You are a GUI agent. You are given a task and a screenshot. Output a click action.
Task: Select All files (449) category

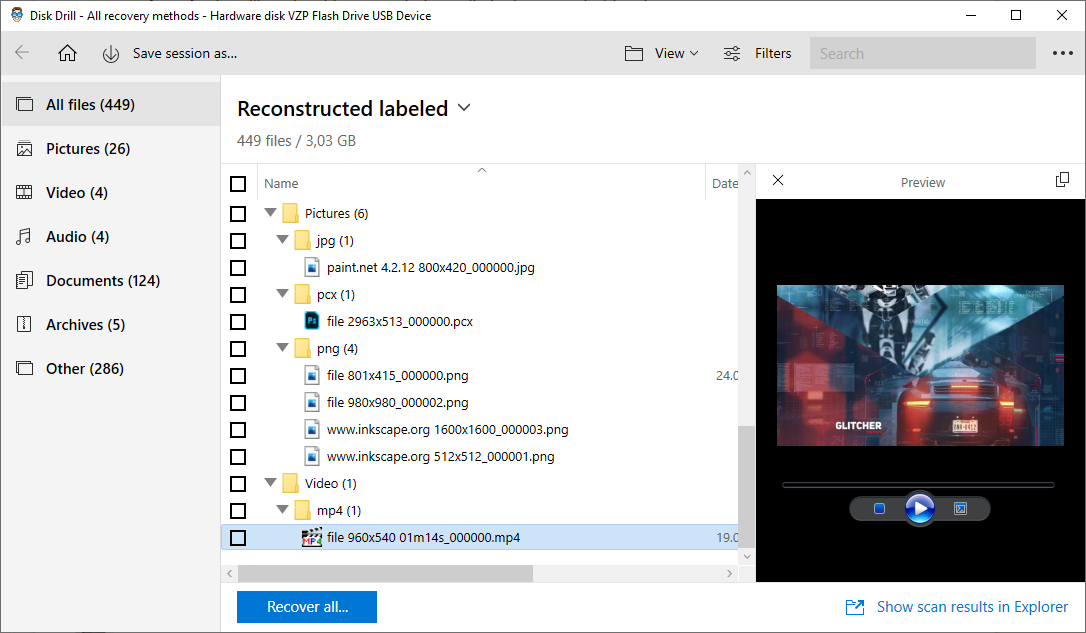111,105
